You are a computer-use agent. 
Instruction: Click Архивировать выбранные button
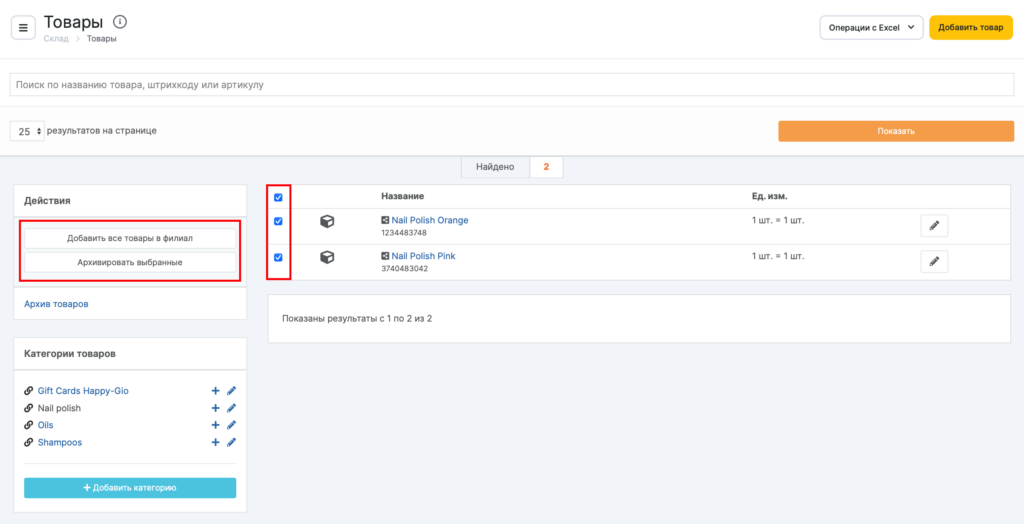tap(130, 262)
